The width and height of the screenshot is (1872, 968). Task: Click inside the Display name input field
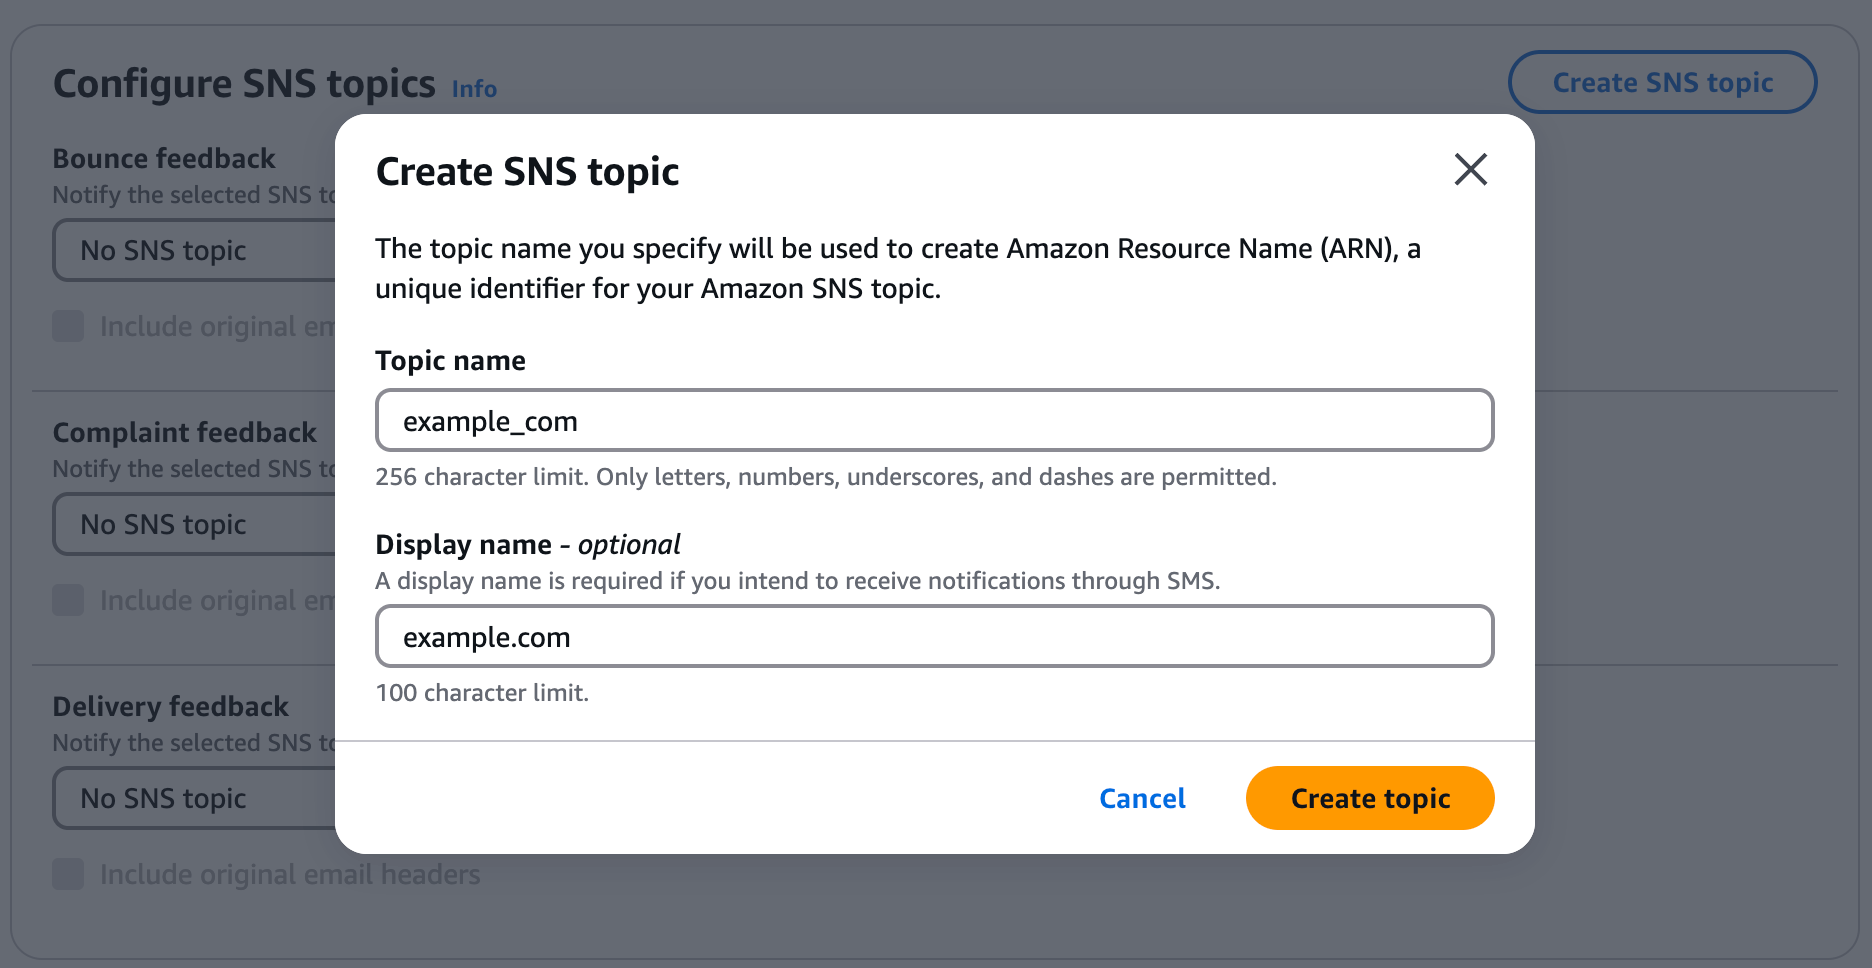click(x=934, y=636)
